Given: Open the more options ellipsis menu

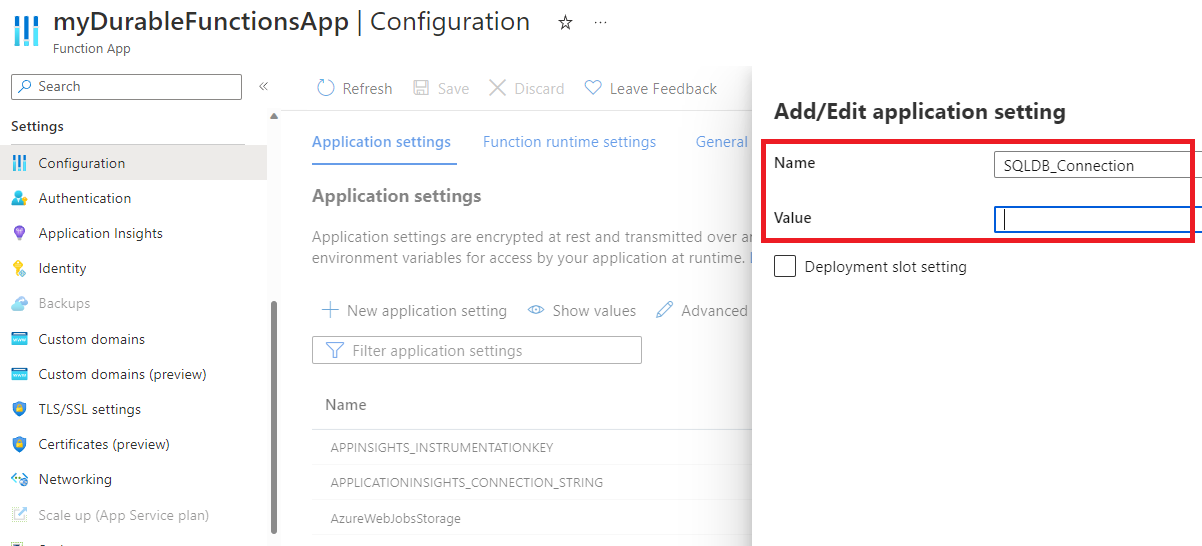Looking at the screenshot, I should 600,23.
